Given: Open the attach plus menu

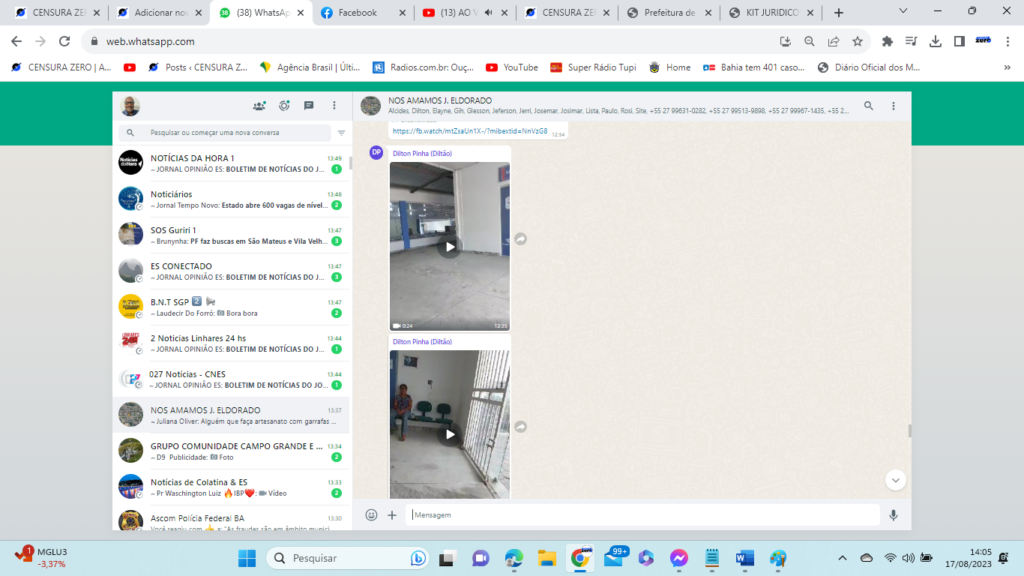Looking at the screenshot, I should 392,515.
